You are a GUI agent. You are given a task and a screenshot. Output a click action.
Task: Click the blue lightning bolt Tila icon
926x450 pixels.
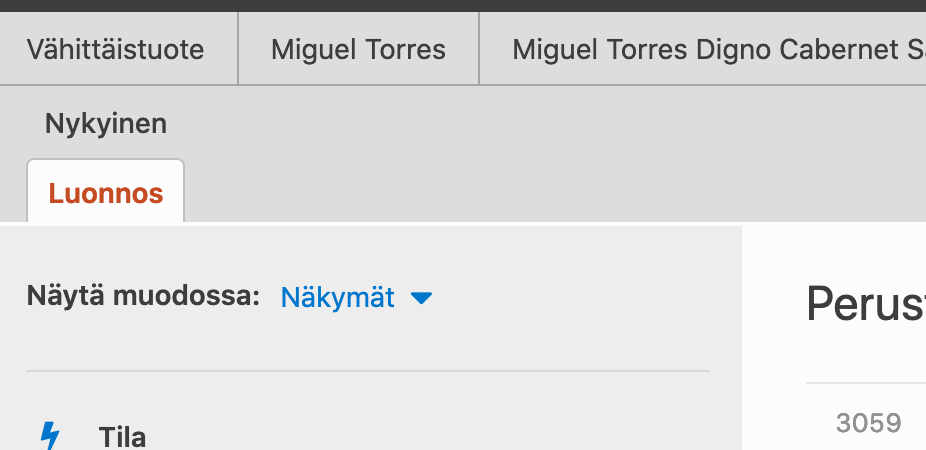(x=49, y=436)
